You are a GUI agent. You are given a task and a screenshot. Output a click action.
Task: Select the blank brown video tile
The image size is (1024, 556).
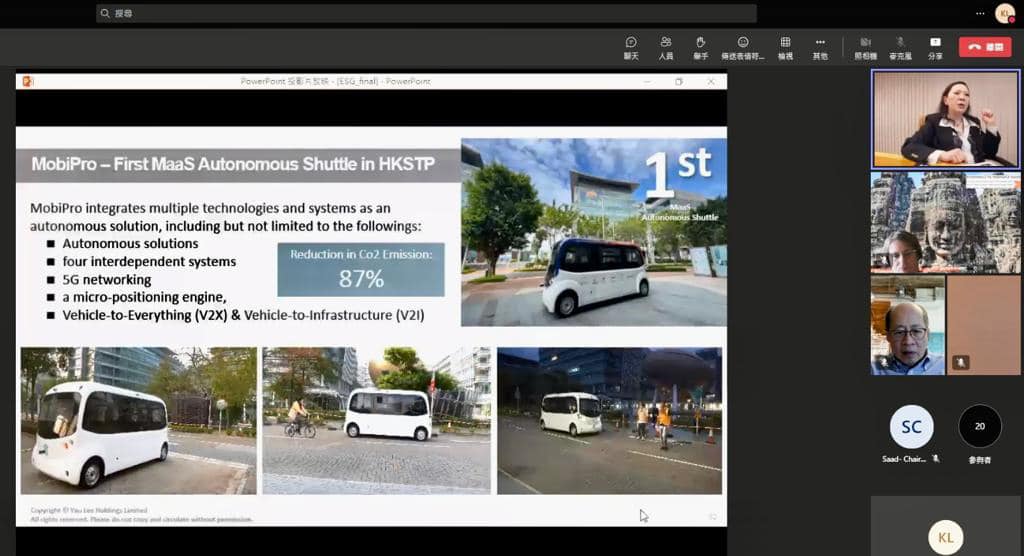pos(984,325)
